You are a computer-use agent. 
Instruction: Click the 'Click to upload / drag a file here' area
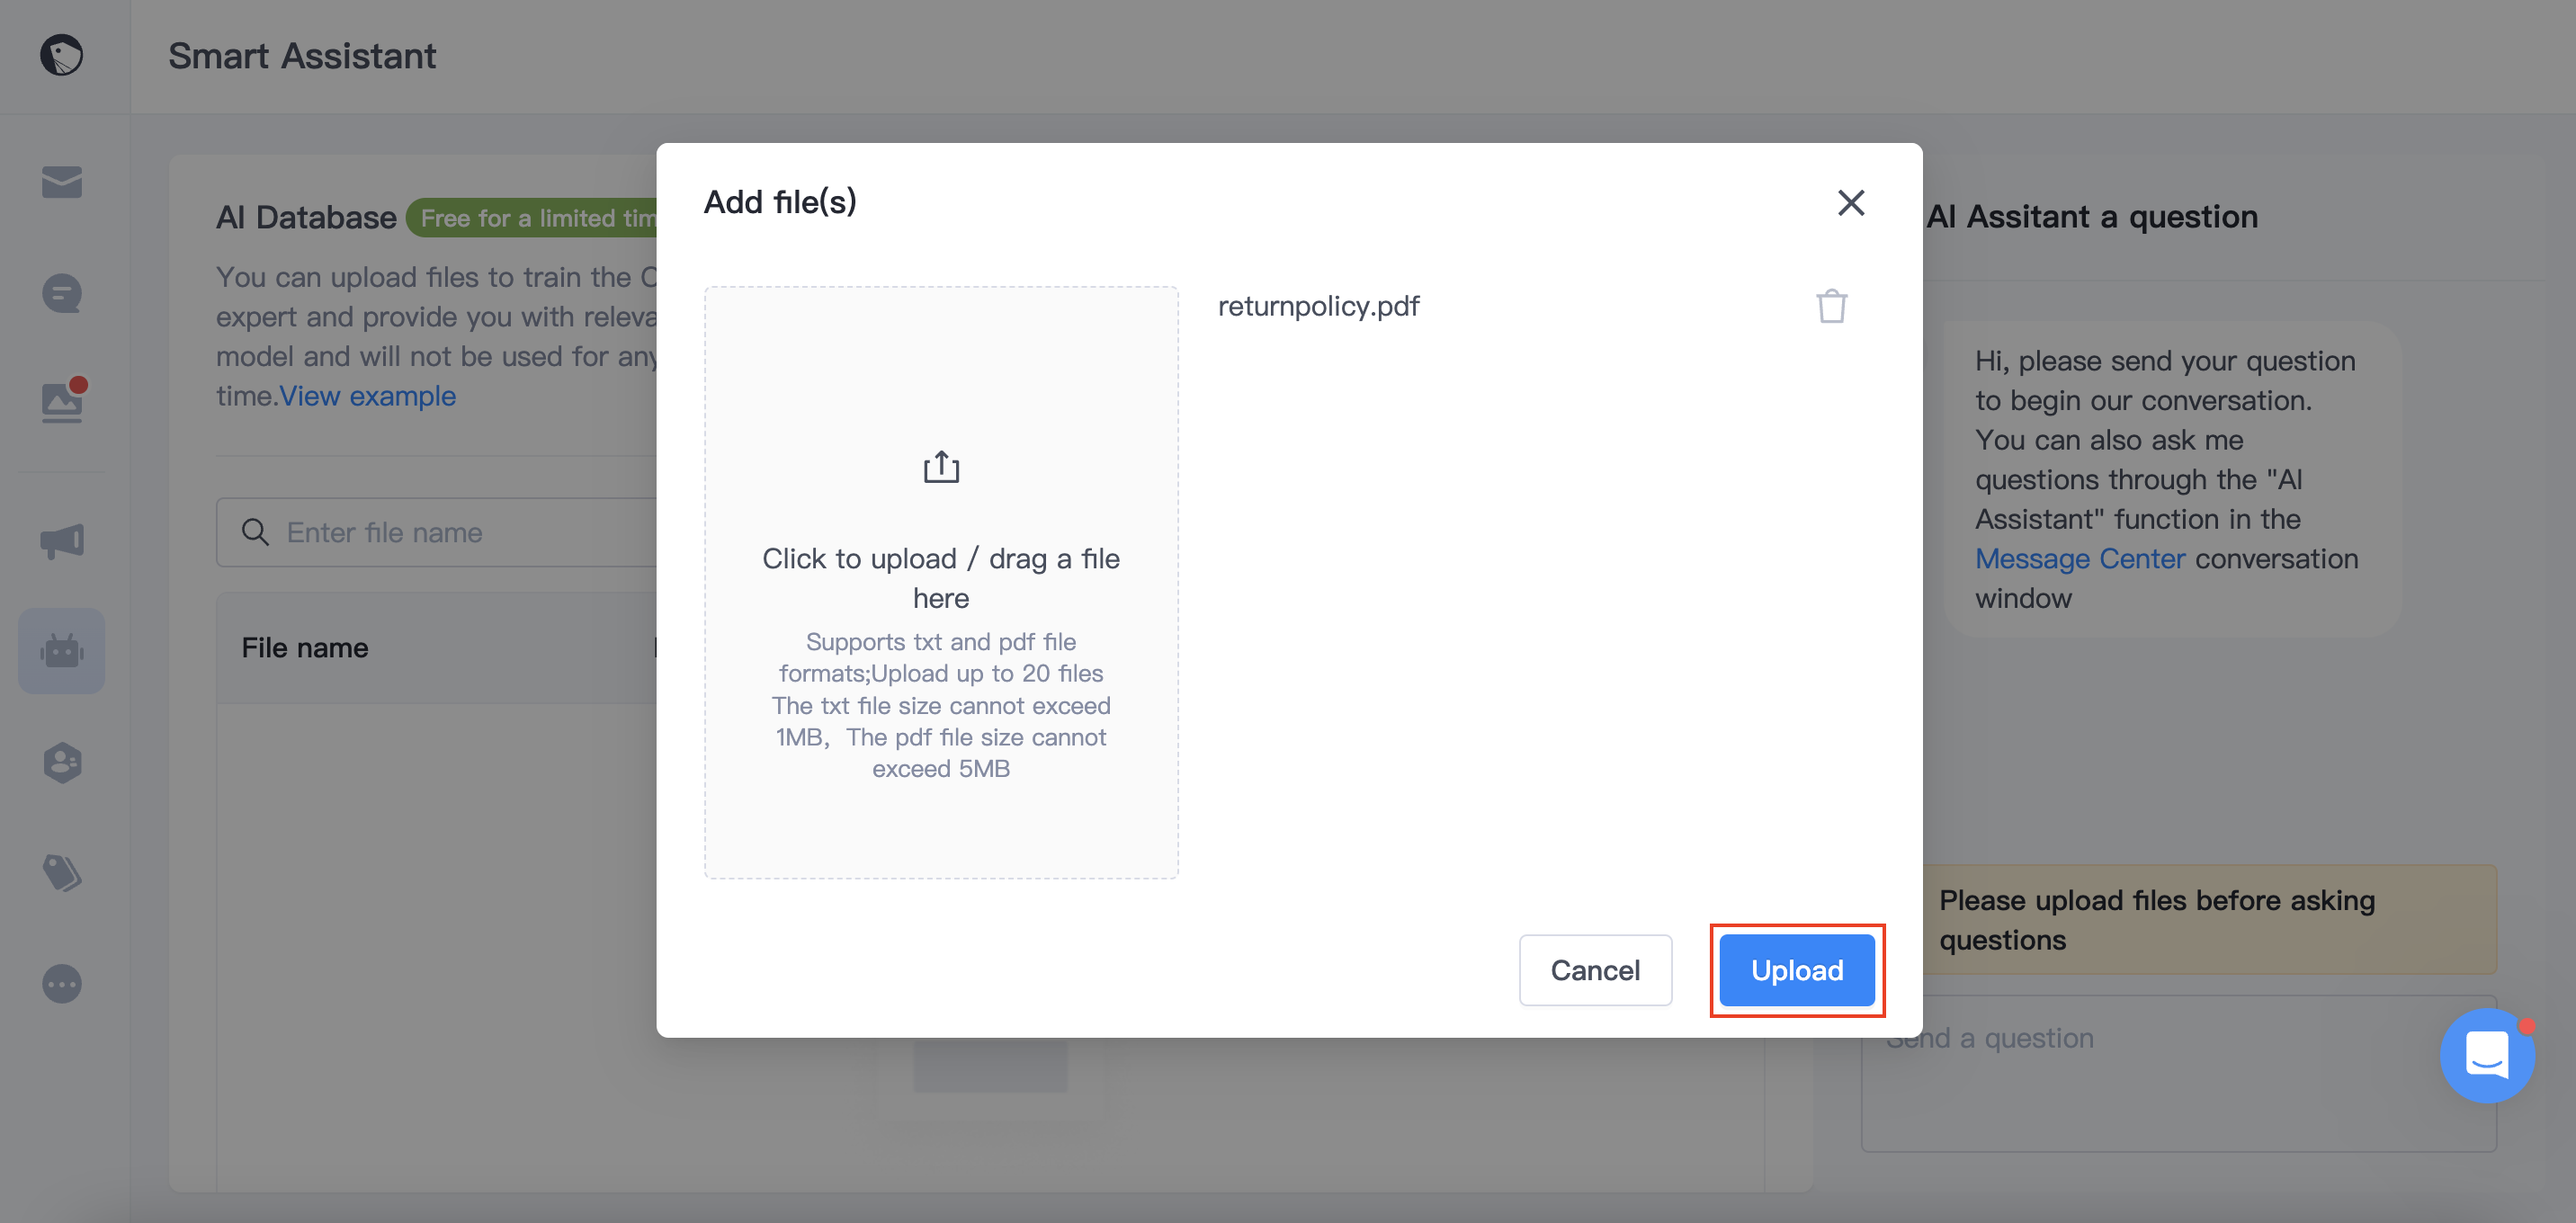(x=941, y=582)
